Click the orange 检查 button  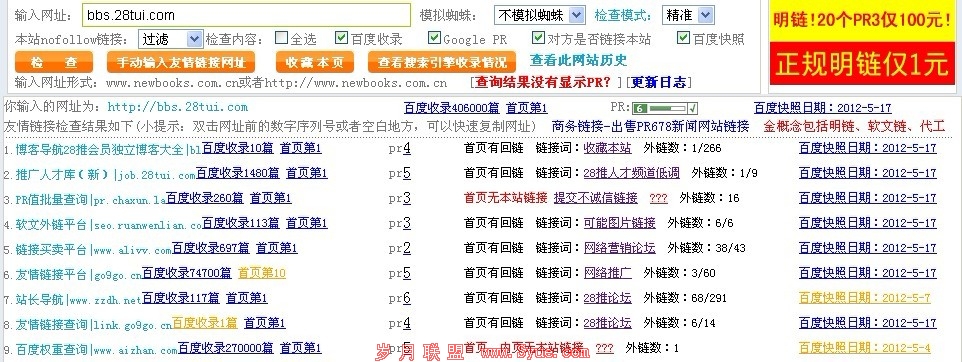(x=54, y=62)
